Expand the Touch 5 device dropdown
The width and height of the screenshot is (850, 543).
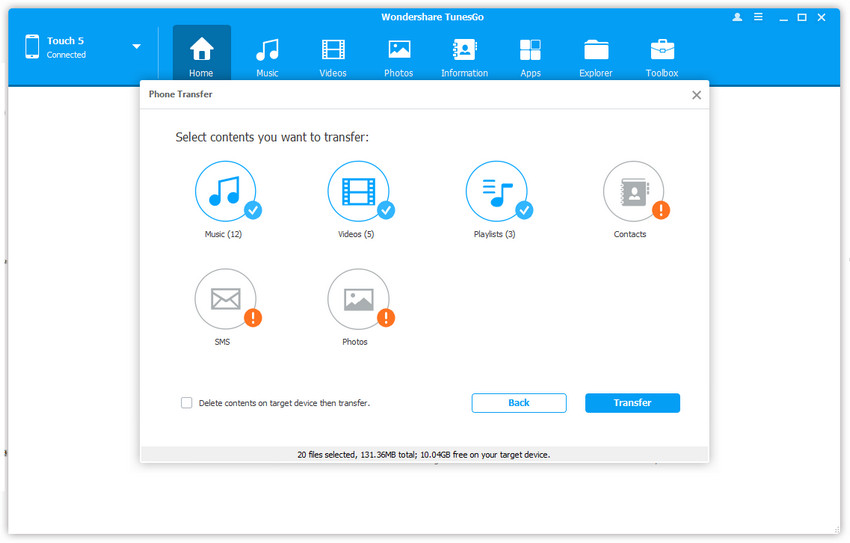136,47
